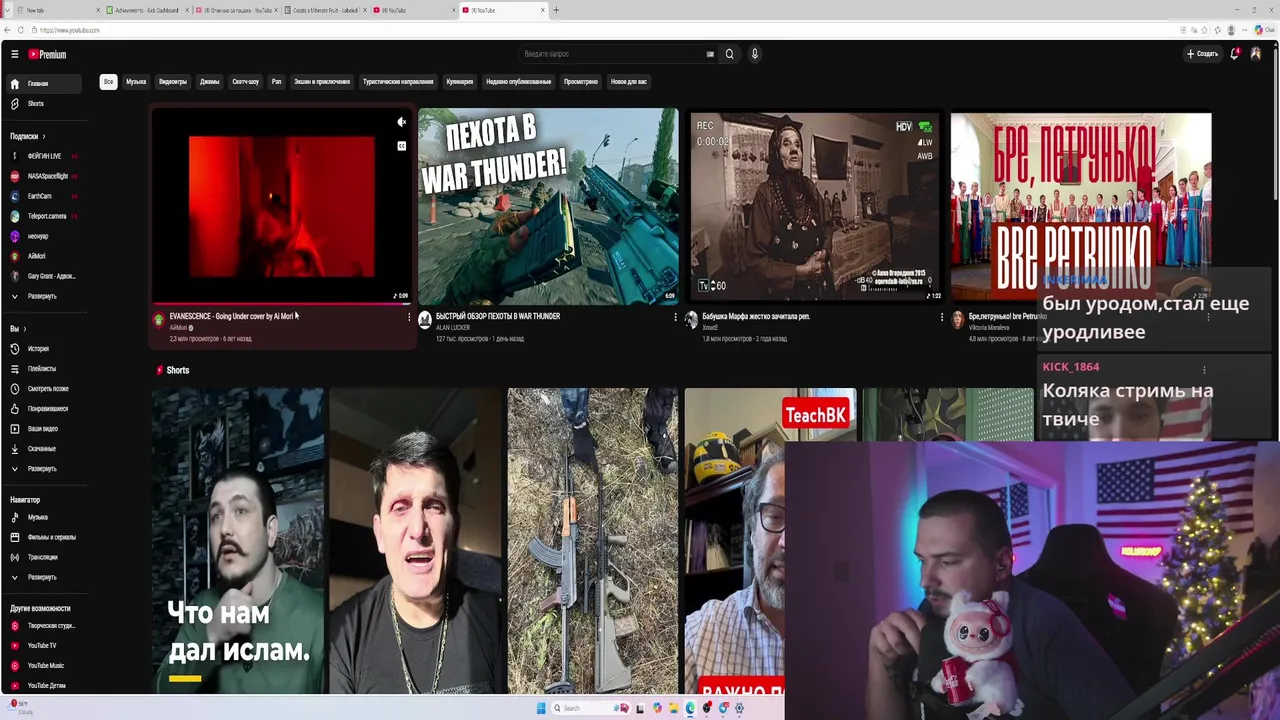Open the Вы section chevron
The width and height of the screenshot is (1280, 720).
[x=25, y=329]
